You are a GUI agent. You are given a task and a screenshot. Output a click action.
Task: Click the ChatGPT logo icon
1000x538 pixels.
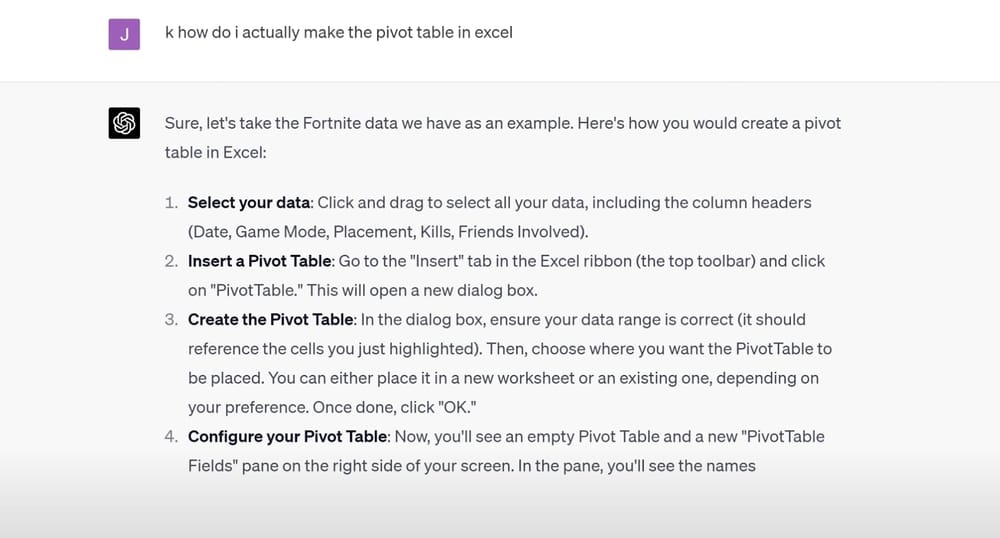tap(124, 123)
